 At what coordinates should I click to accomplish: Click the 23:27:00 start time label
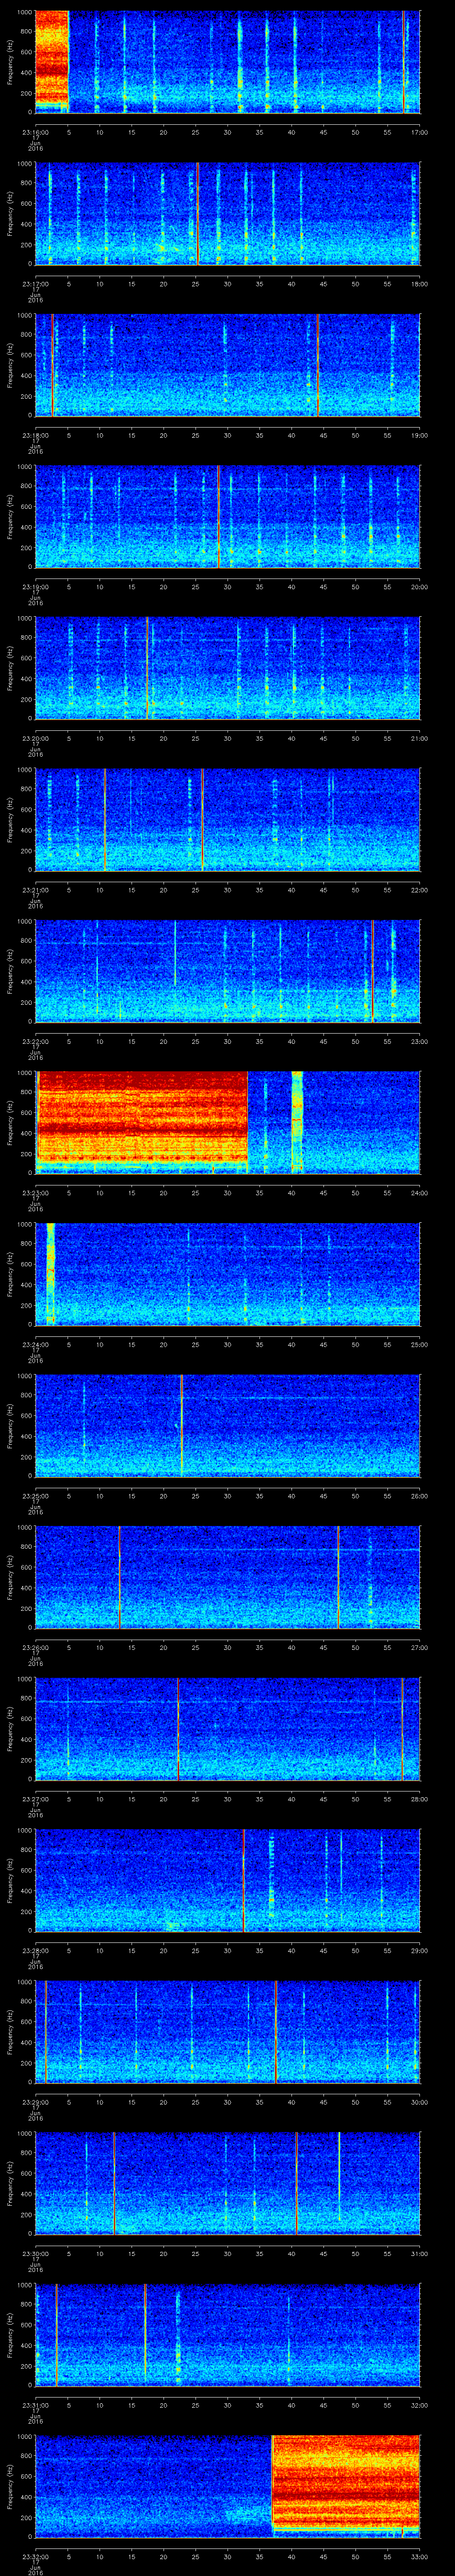point(35,1799)
